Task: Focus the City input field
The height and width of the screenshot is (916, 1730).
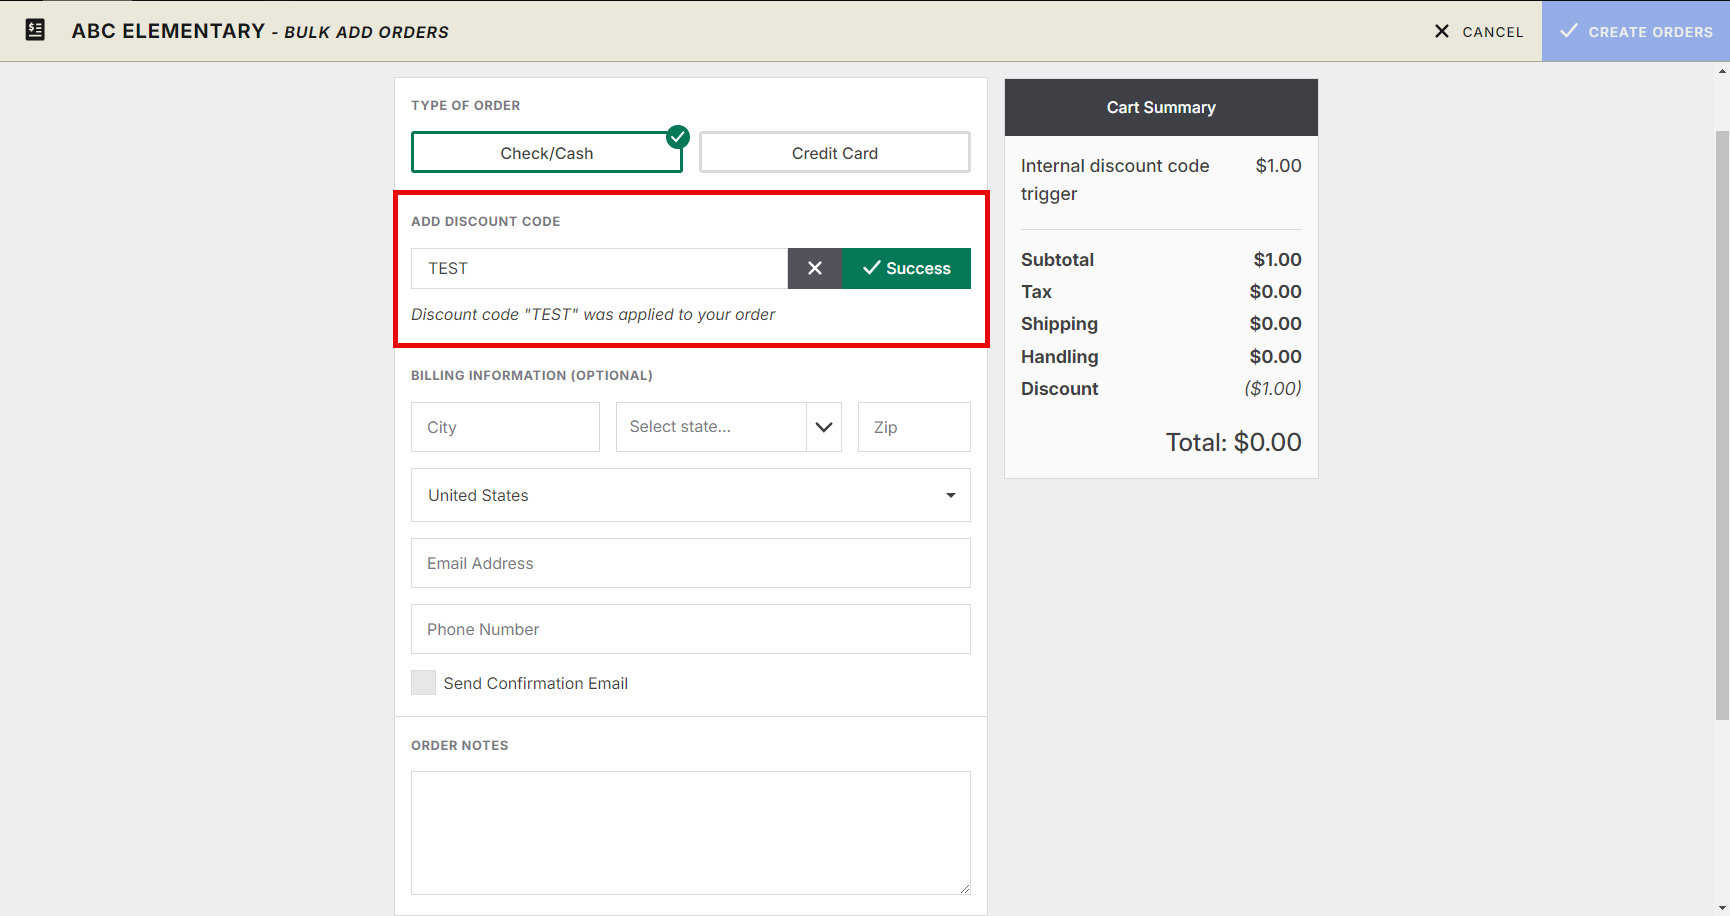Action: tap(505, 427)
